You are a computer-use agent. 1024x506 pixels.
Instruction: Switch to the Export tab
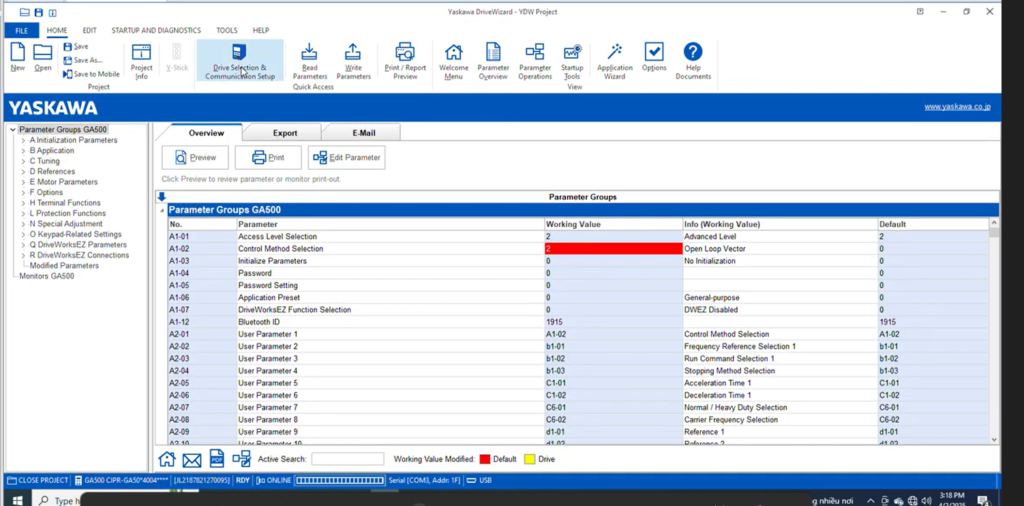click(285, 132)
